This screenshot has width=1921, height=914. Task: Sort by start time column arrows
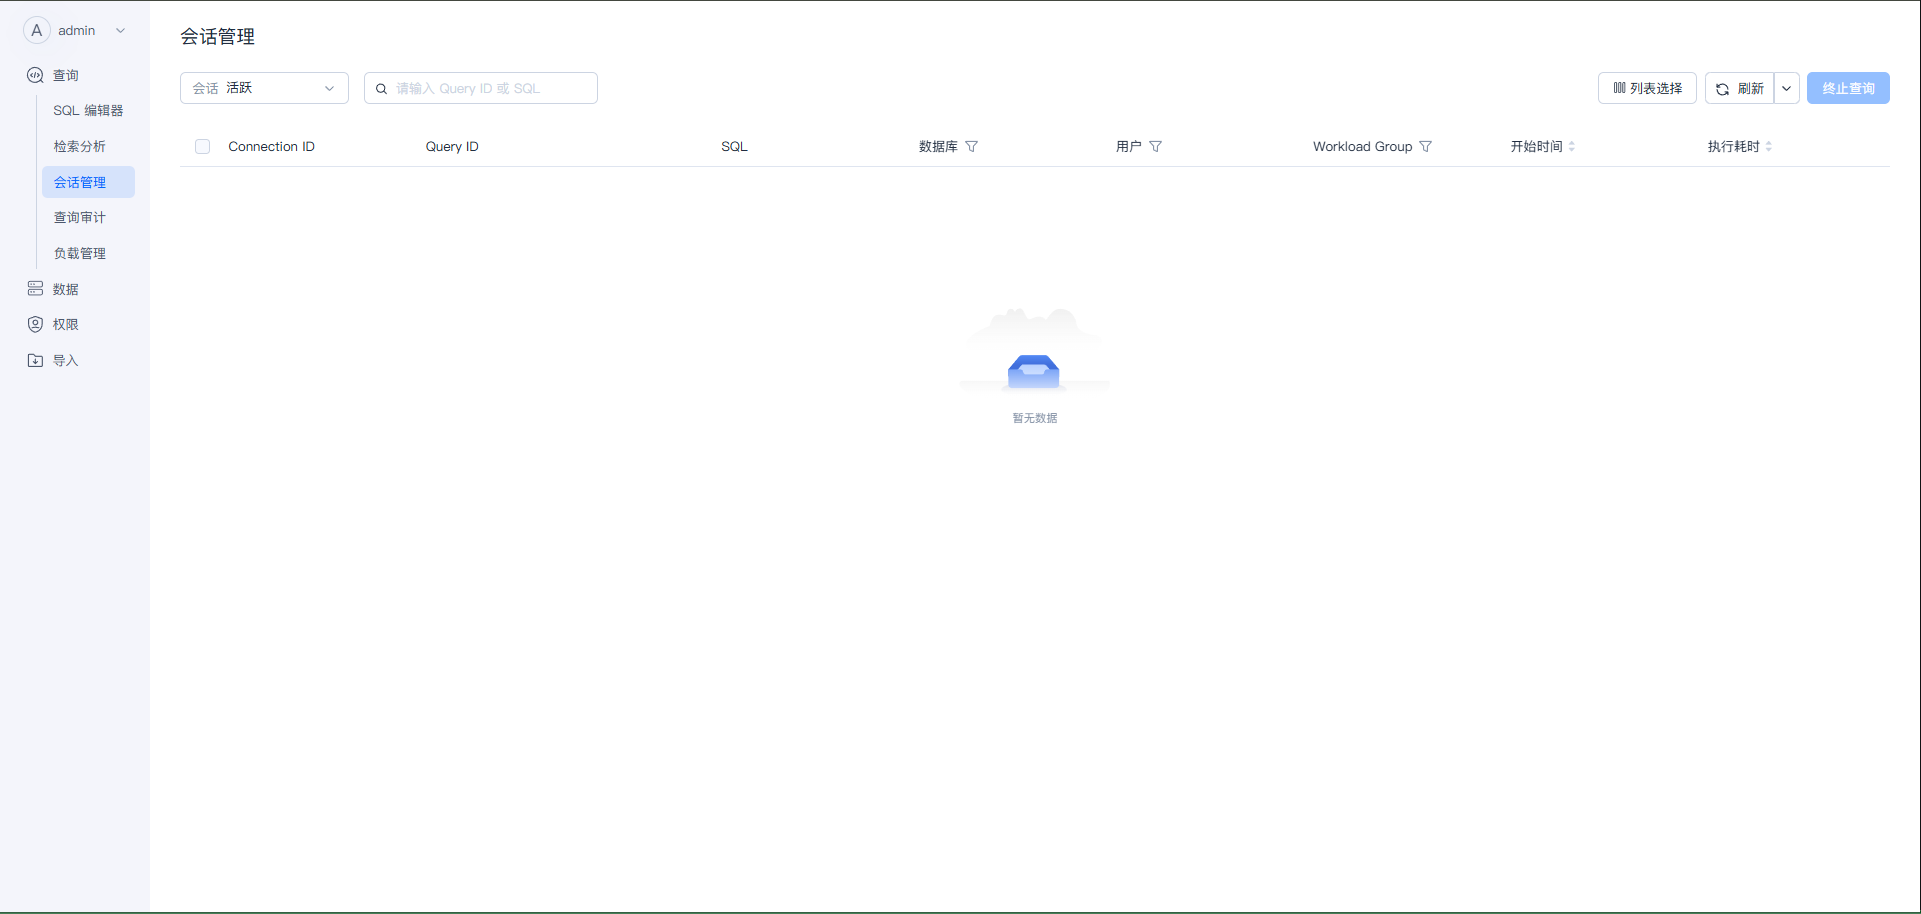1572,147
